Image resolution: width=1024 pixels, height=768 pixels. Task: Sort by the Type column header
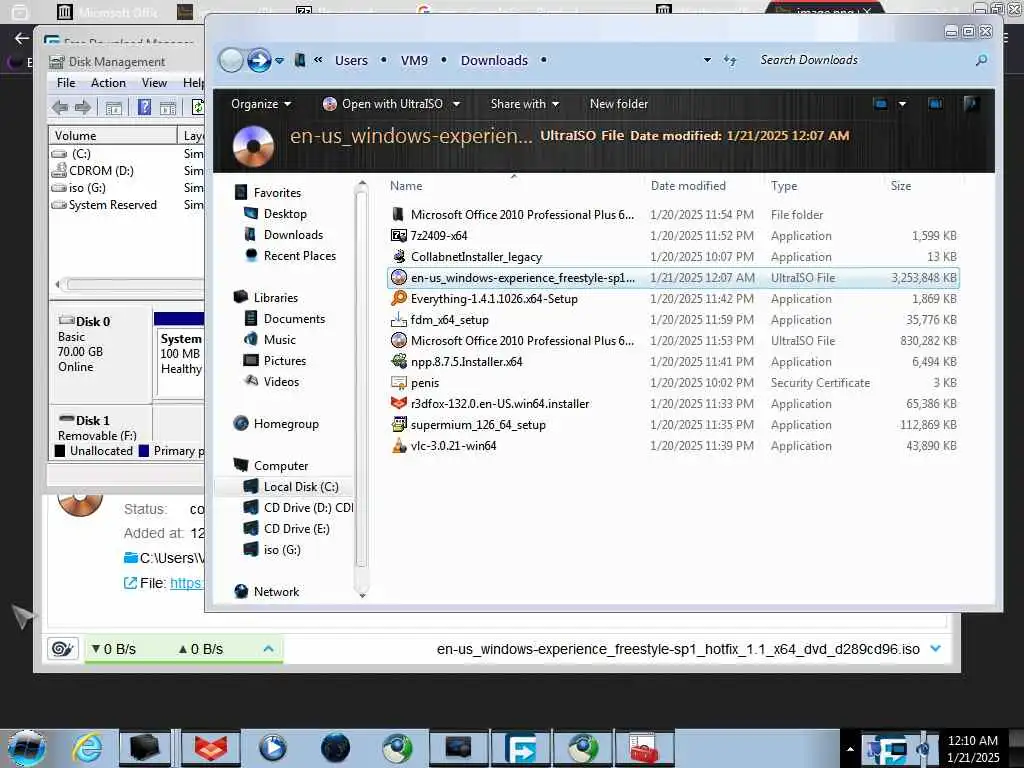[x=784, y=186]
